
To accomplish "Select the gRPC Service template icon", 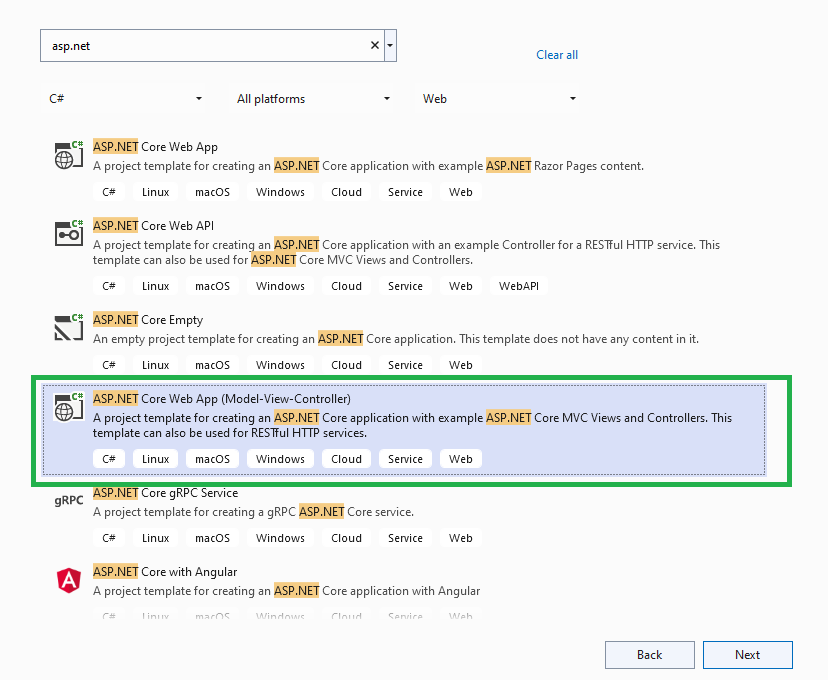I will (x=67, y=500).
